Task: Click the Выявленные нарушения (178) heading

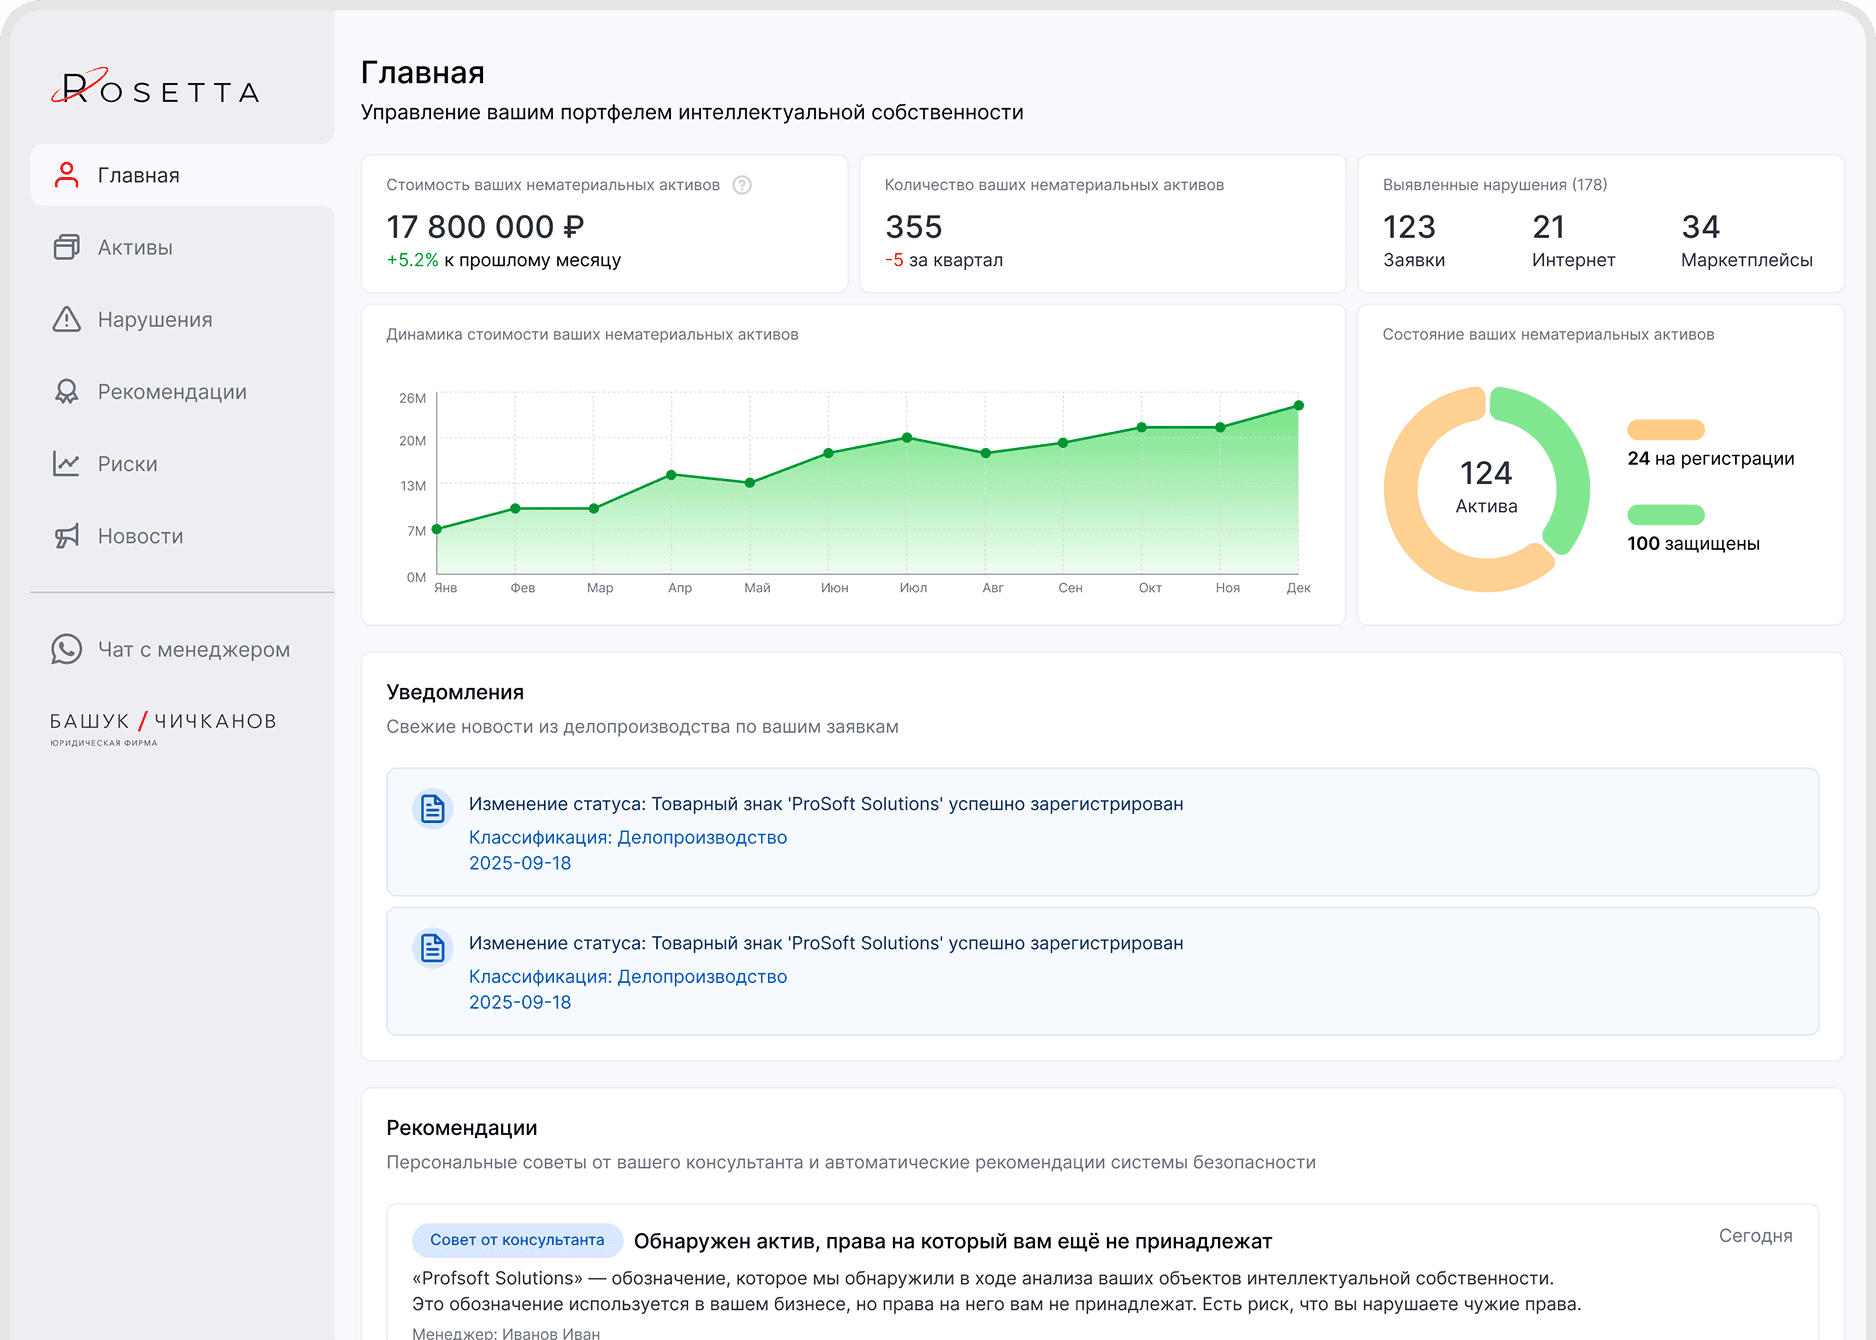Action: 1495,185
